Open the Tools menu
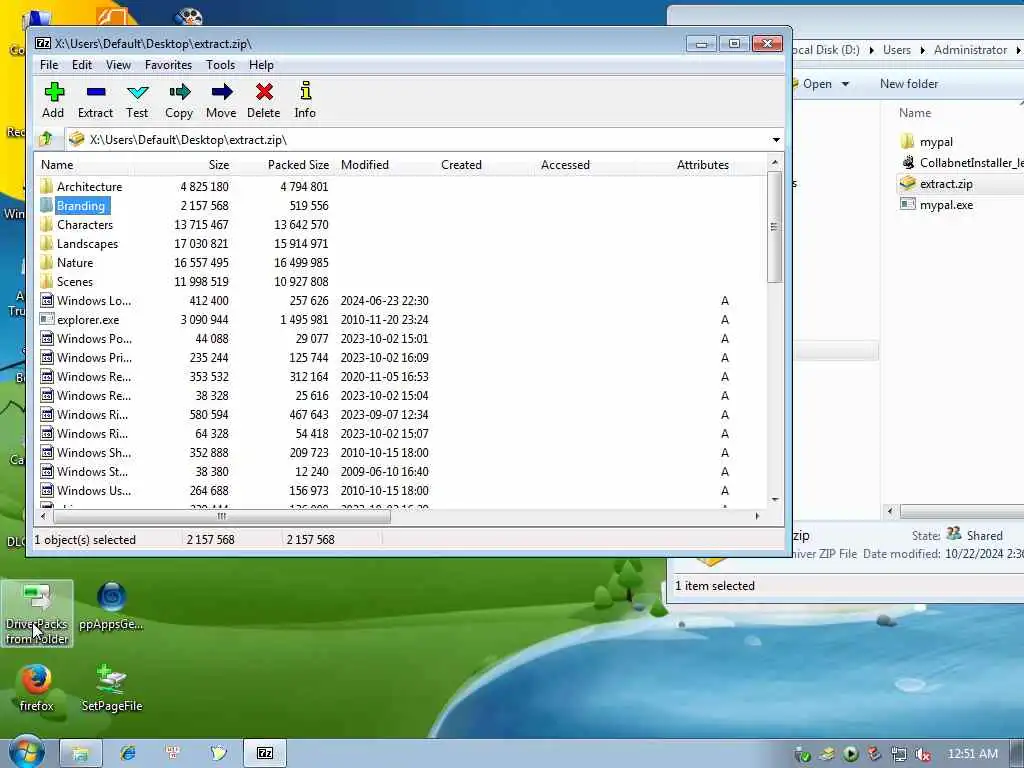 pyautogui.click(x=221, y=65)
